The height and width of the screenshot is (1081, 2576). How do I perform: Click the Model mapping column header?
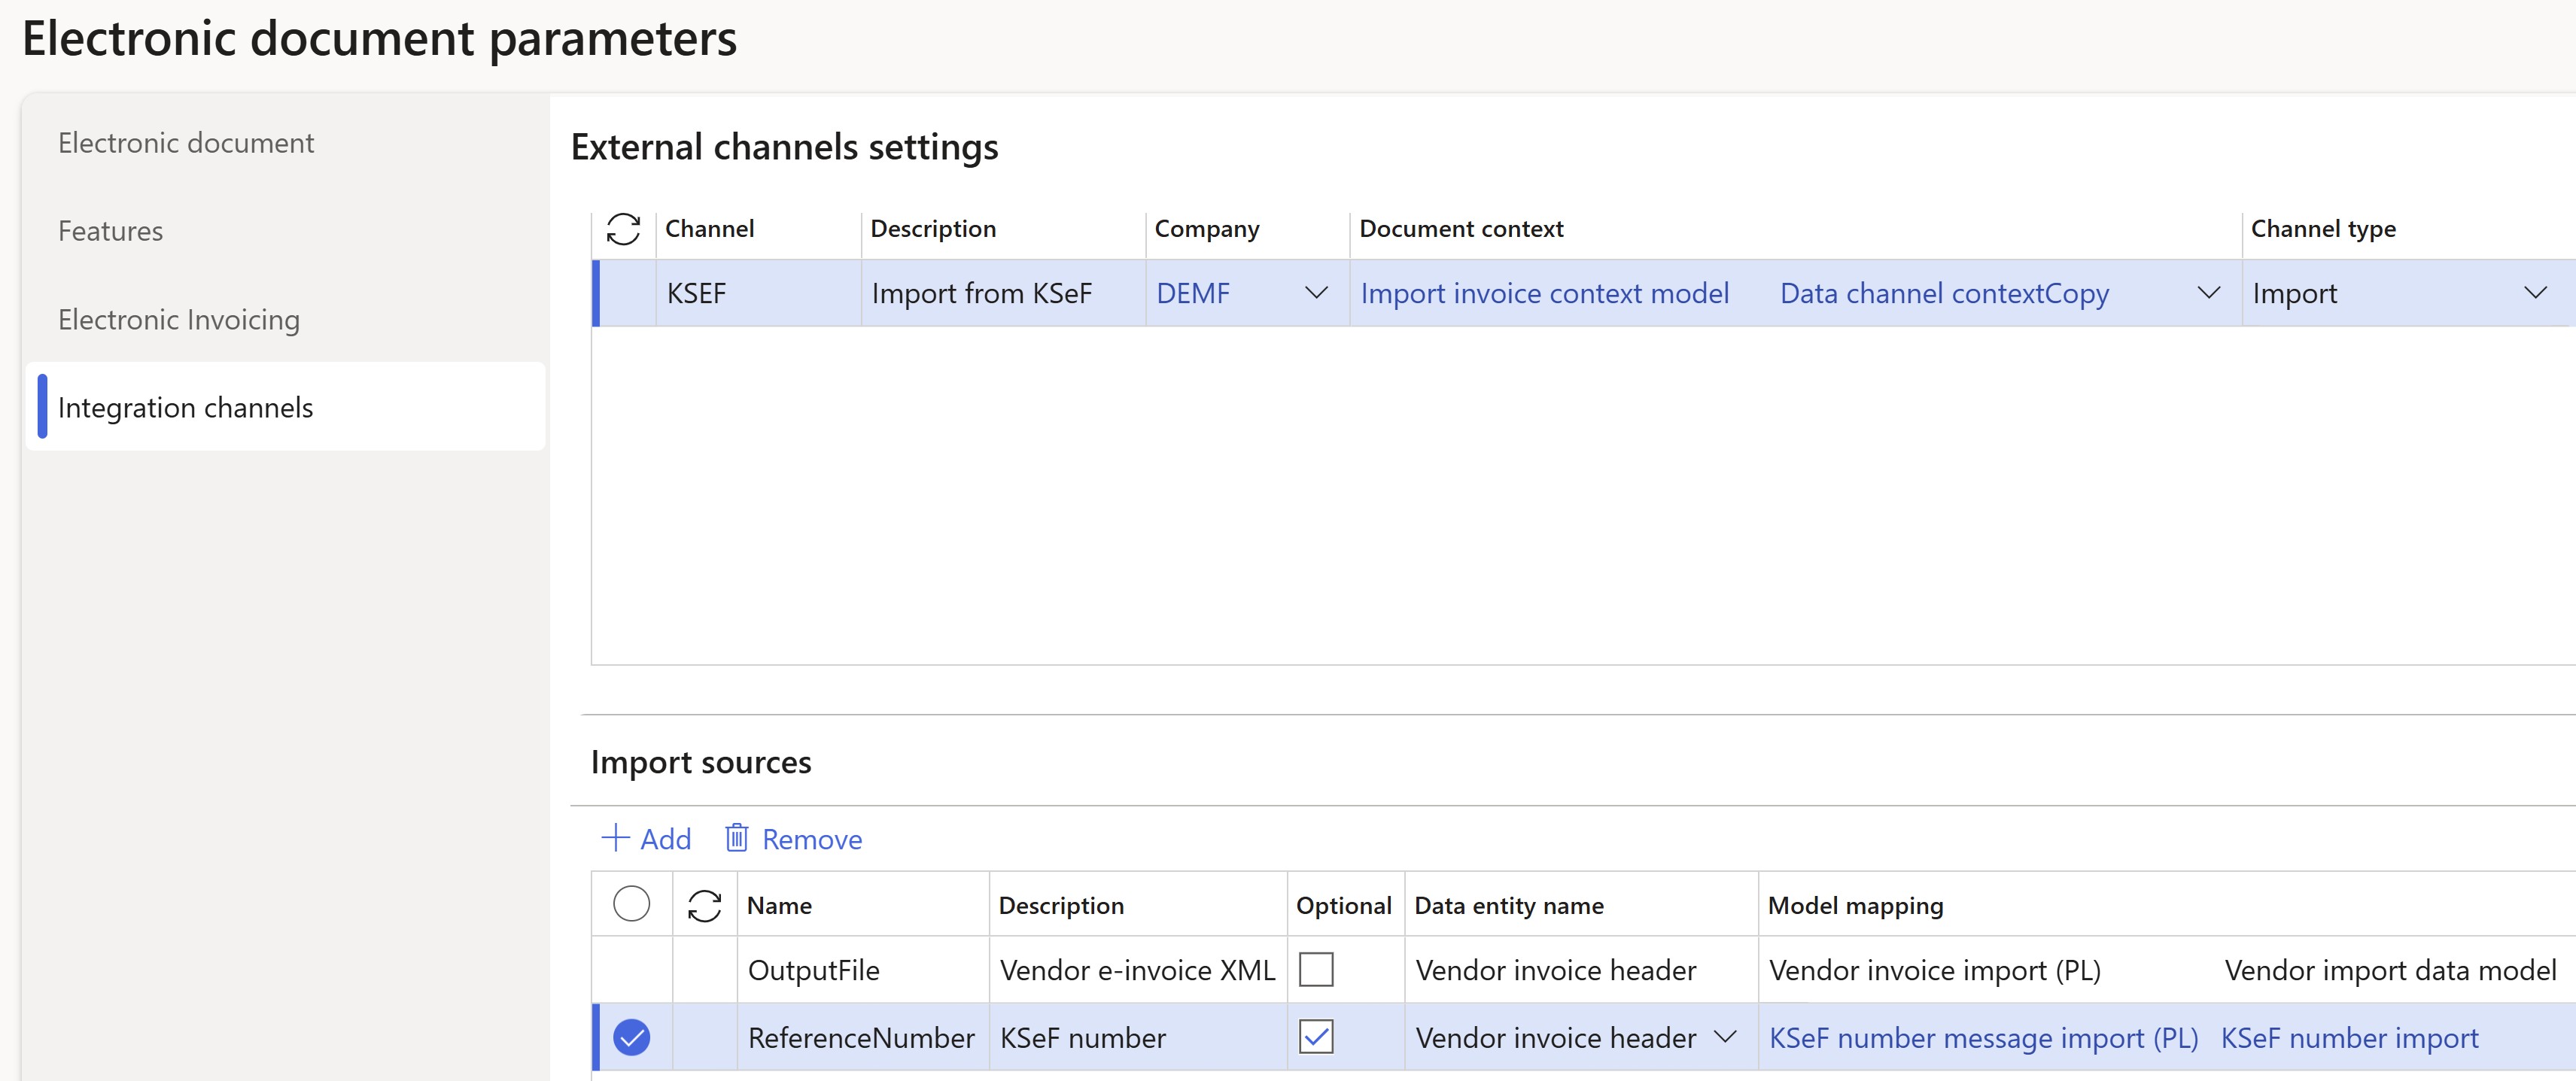(1855, 905)
